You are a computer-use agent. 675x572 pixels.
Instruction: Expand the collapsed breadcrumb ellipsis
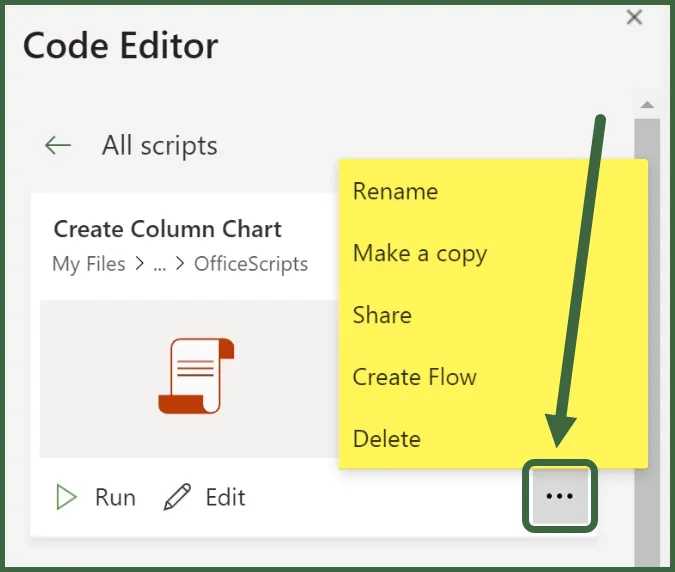(159, 265)
